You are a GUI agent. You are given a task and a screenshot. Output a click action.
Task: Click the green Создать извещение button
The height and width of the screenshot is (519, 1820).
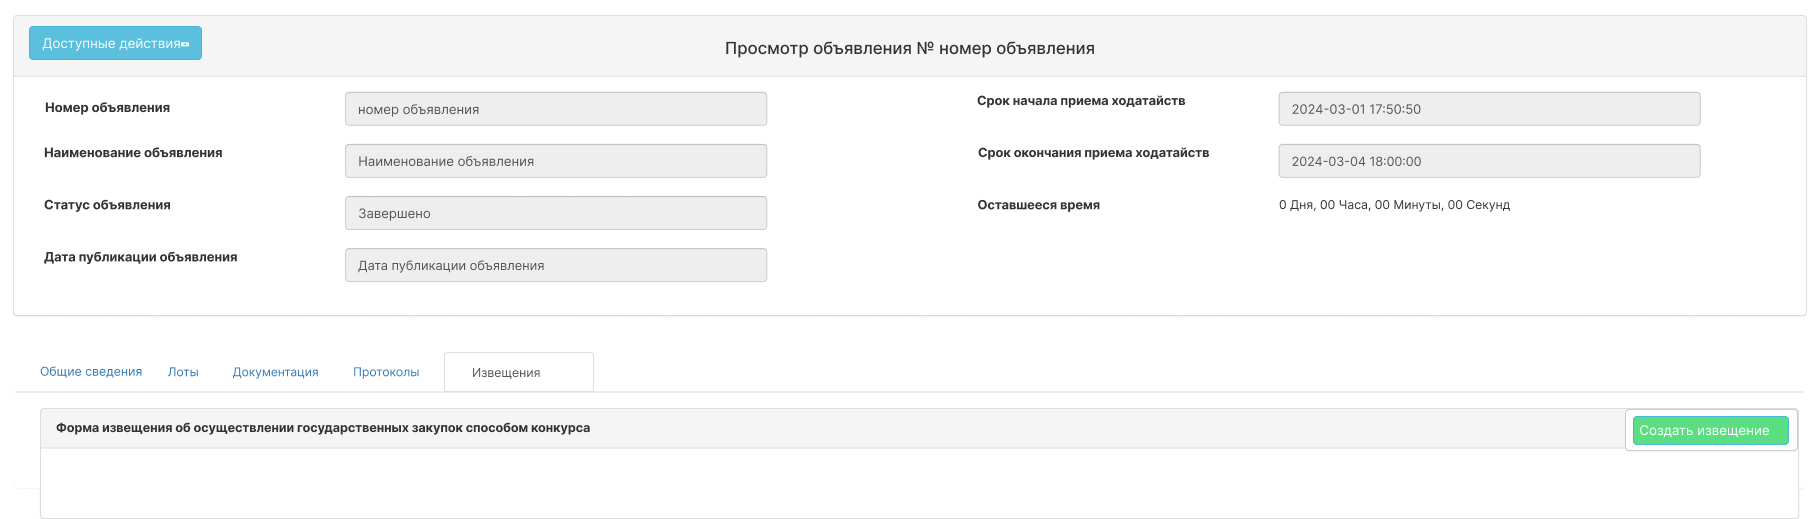pos(1710,431)
